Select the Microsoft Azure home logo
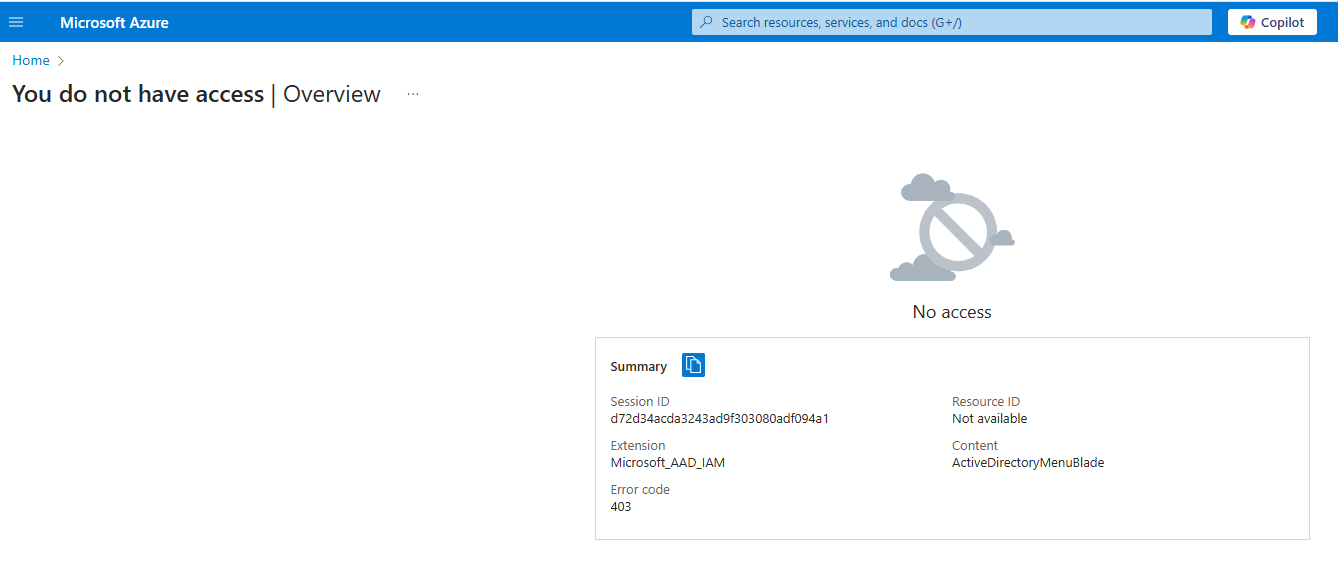Viewport: 1338px width, 580px height. coord(114,21)
